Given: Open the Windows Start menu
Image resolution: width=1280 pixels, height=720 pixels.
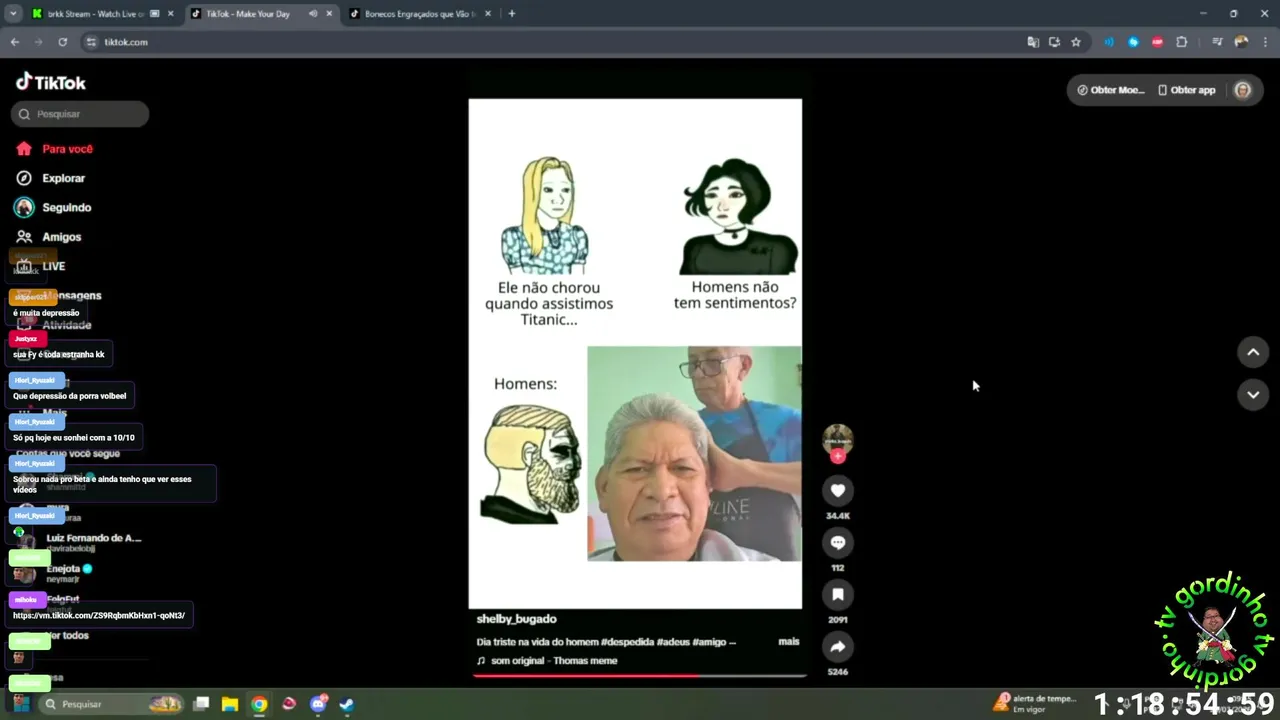Looking at the screenshot, I should pos(21,704).
